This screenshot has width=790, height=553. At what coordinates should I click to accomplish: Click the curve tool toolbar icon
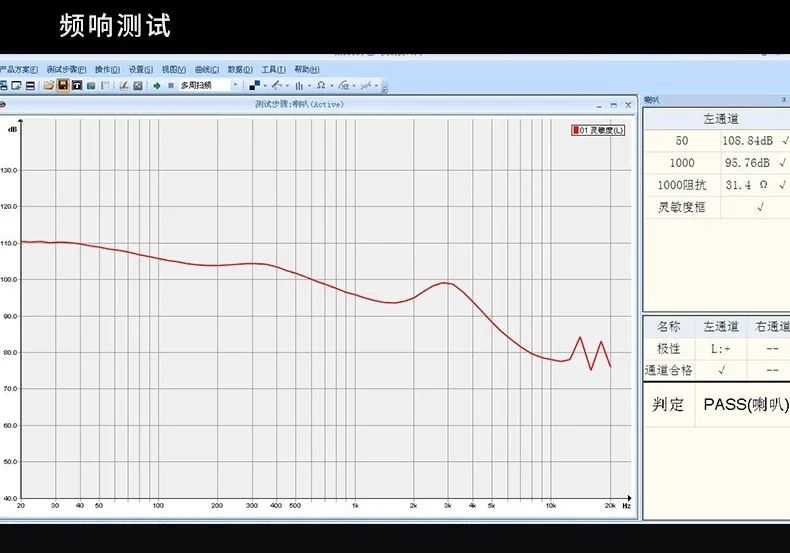[277, 86]
